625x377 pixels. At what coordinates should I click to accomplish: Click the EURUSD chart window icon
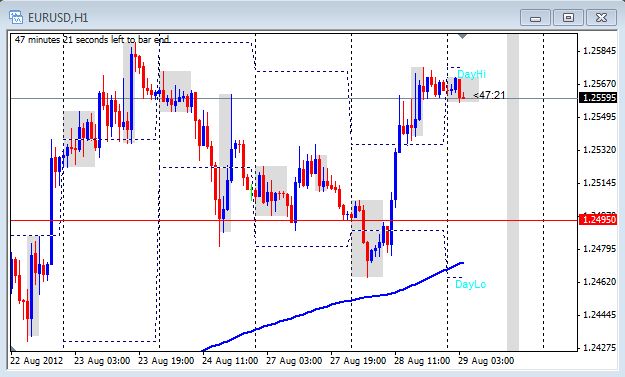pos(16,18)
